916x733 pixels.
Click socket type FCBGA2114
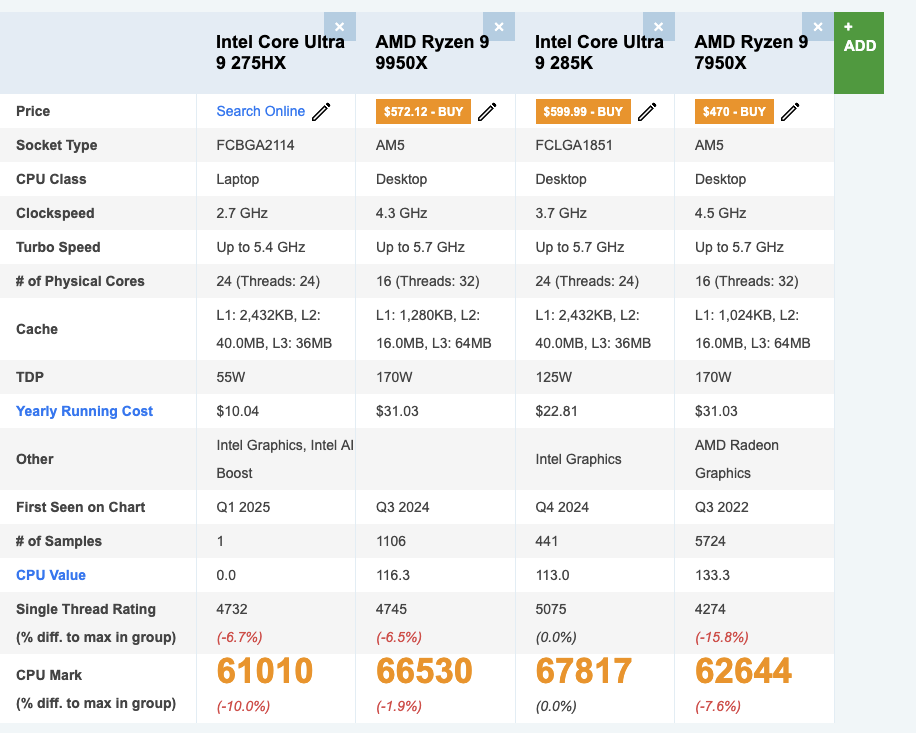coord(255,145)
